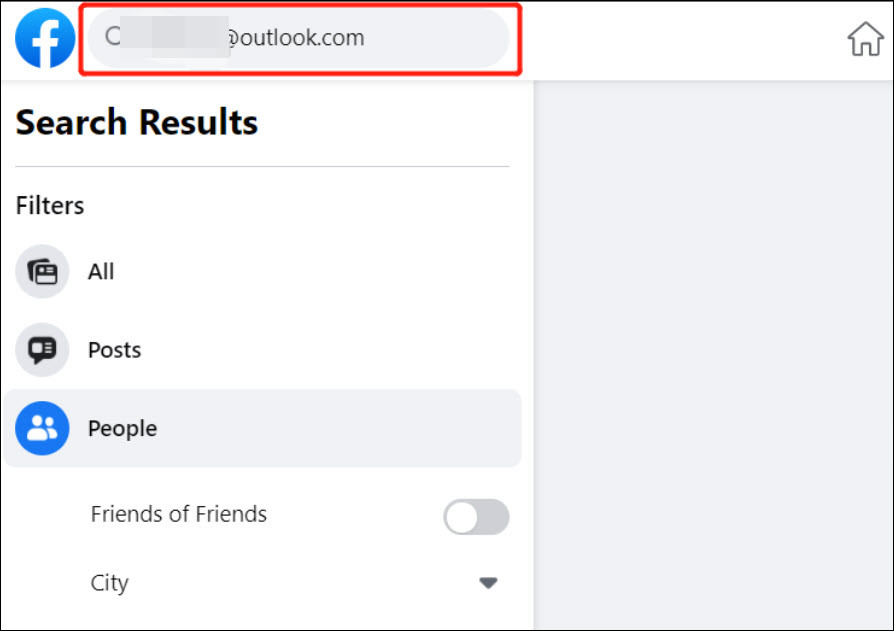This screenshot has width=894, height=631.
Task: Click the blue People filter icon
Action: click(42, 428)
